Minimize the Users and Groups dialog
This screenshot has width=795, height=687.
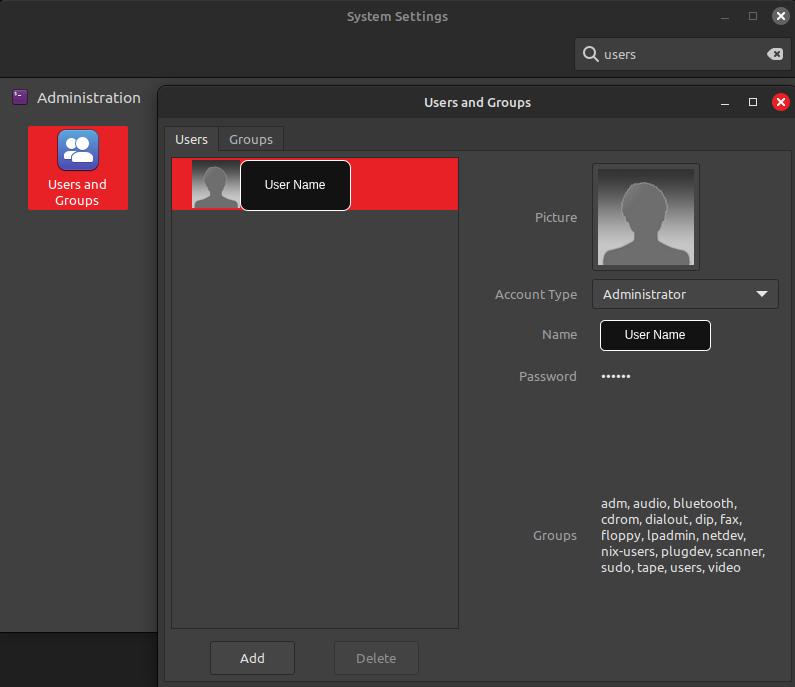725,102
